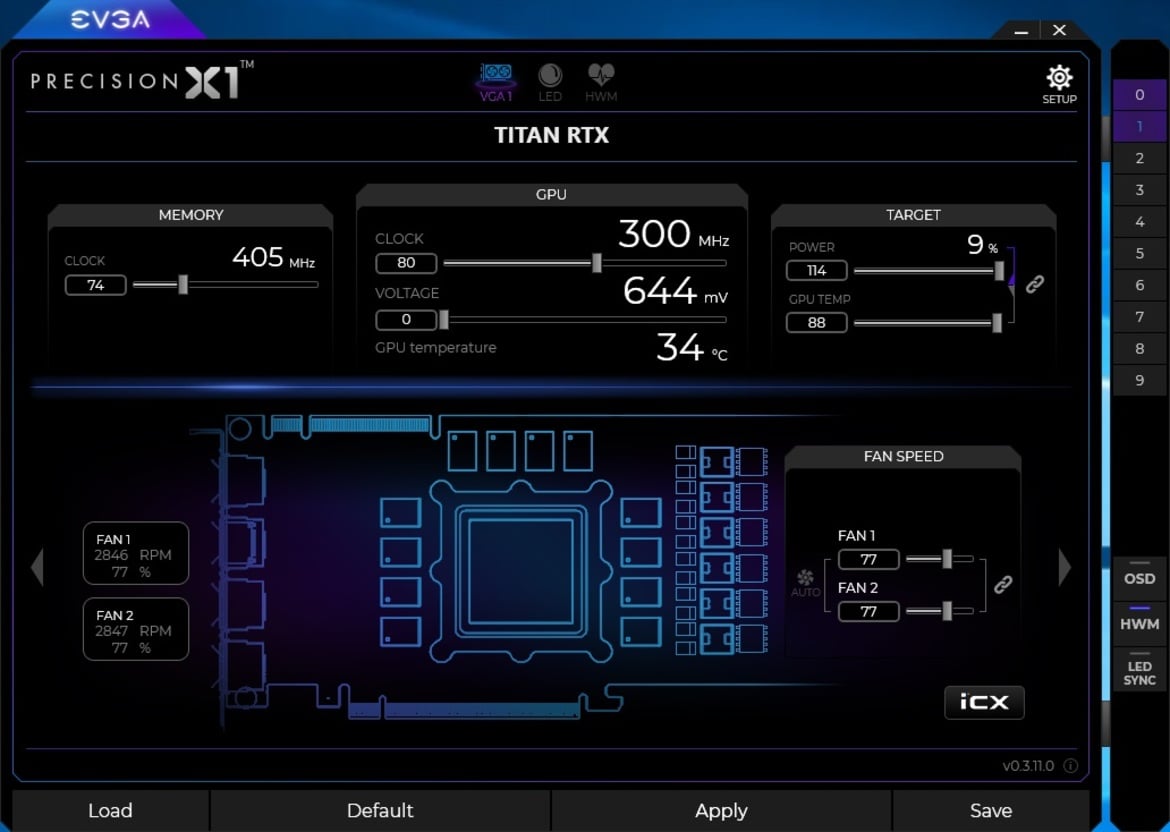
Task: Click the FAN 1 speed slider
Action: point(939,559)
